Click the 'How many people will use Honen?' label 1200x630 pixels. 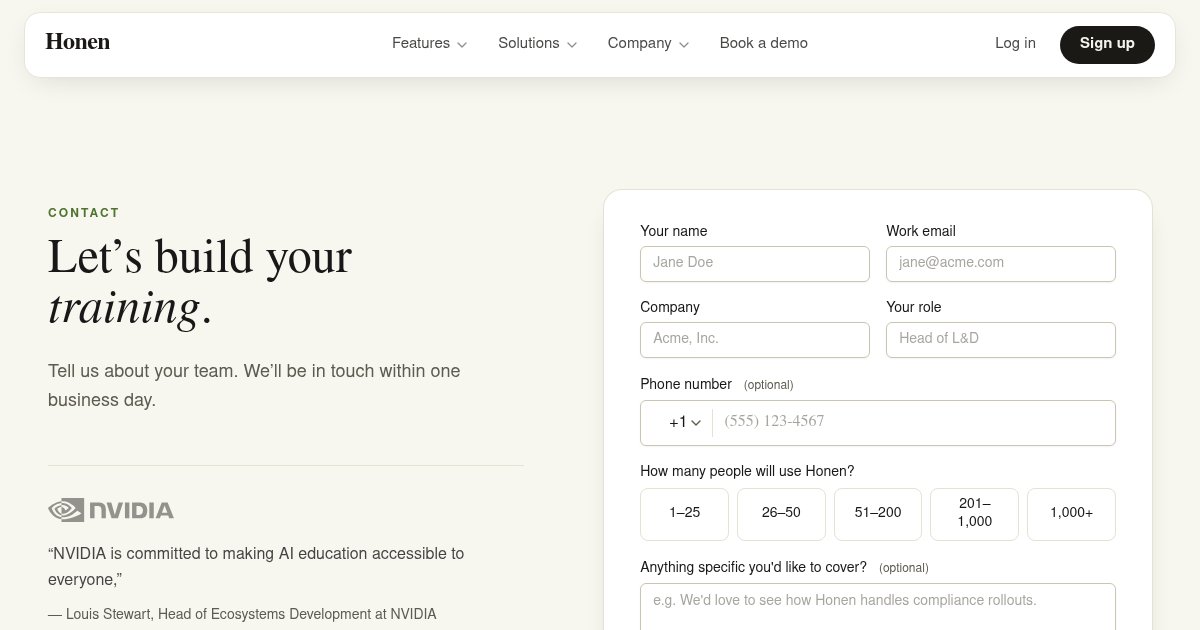[x=747, y=471]
